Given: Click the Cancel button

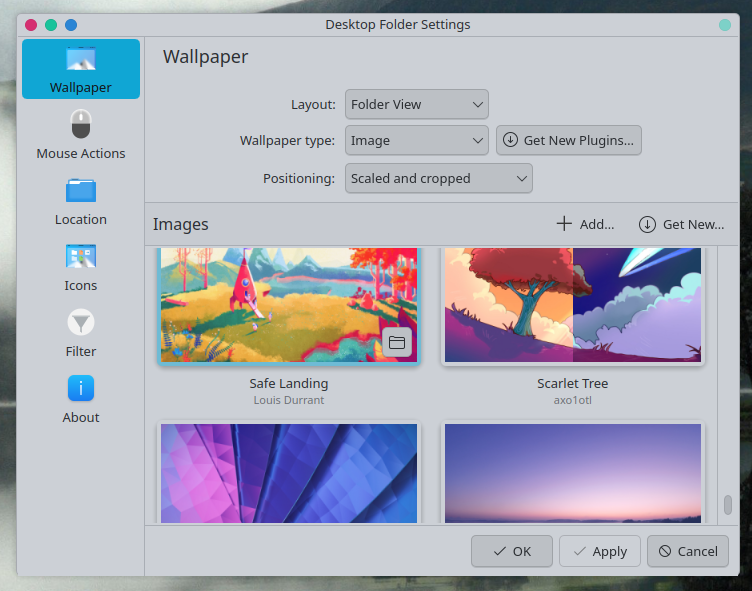Looking at the screenshot, I should (x=688, y=551).
